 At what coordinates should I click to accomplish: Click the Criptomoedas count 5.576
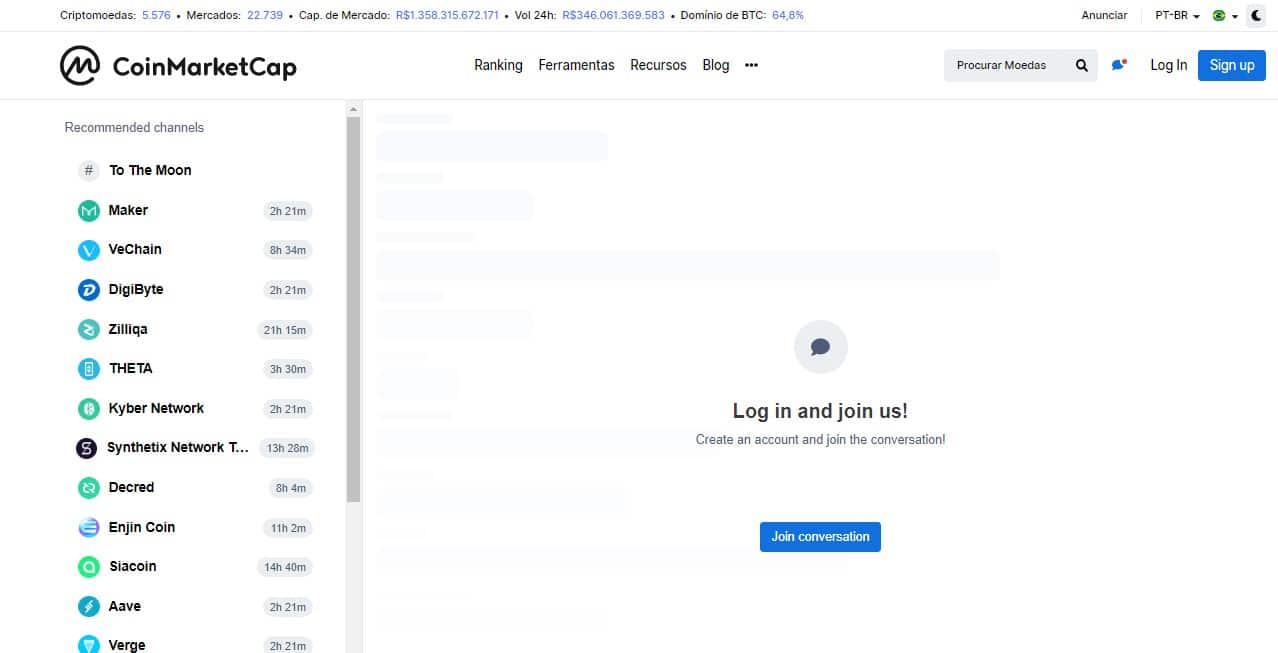[156, 15]
